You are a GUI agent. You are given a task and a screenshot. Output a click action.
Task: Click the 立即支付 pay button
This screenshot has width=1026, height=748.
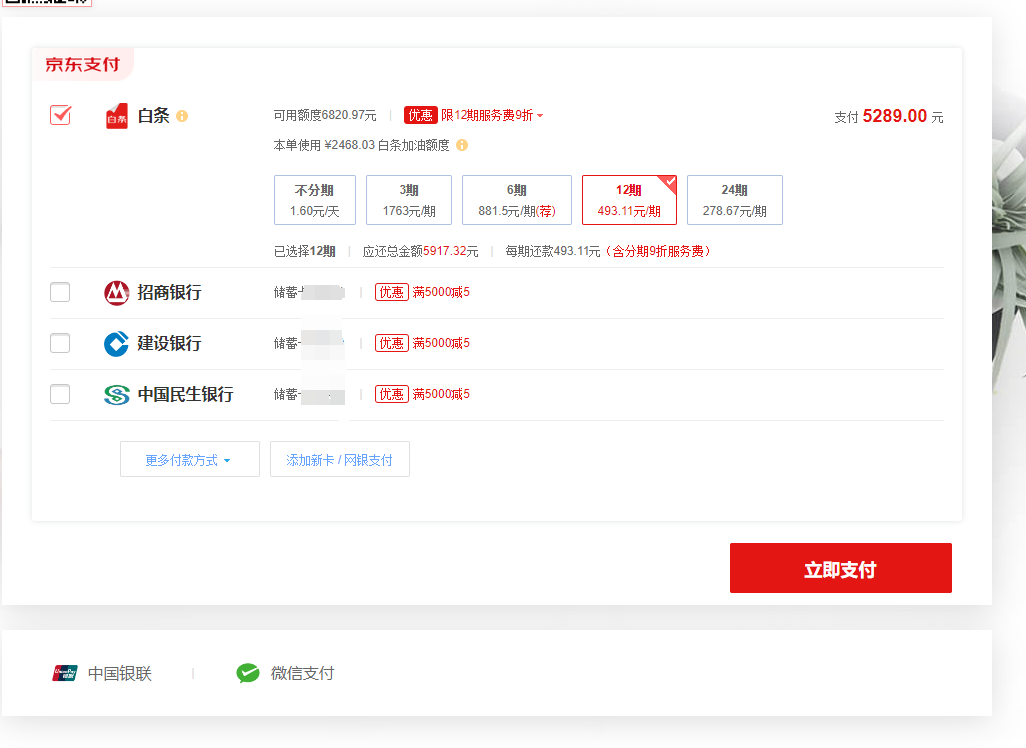point(841,568)
